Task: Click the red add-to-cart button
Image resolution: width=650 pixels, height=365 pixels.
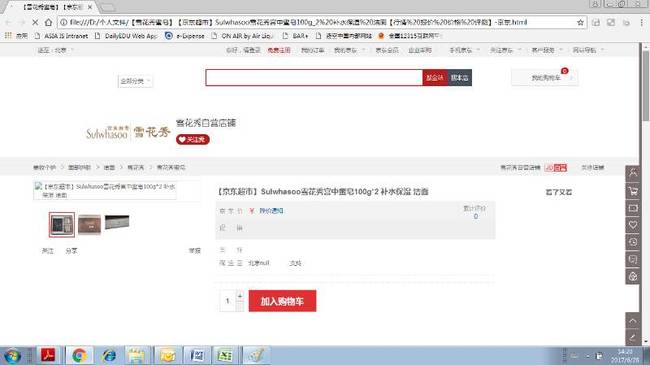Action: tap(282, 301)
